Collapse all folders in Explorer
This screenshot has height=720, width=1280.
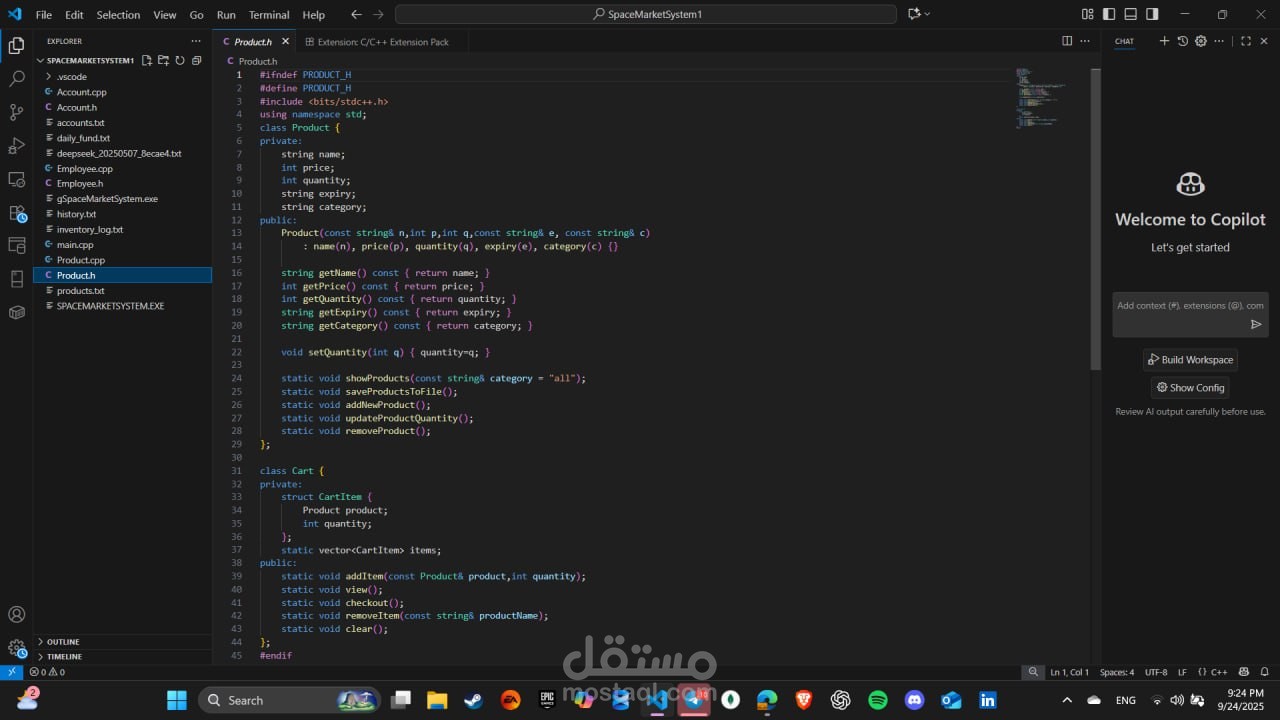coord(196,60)
